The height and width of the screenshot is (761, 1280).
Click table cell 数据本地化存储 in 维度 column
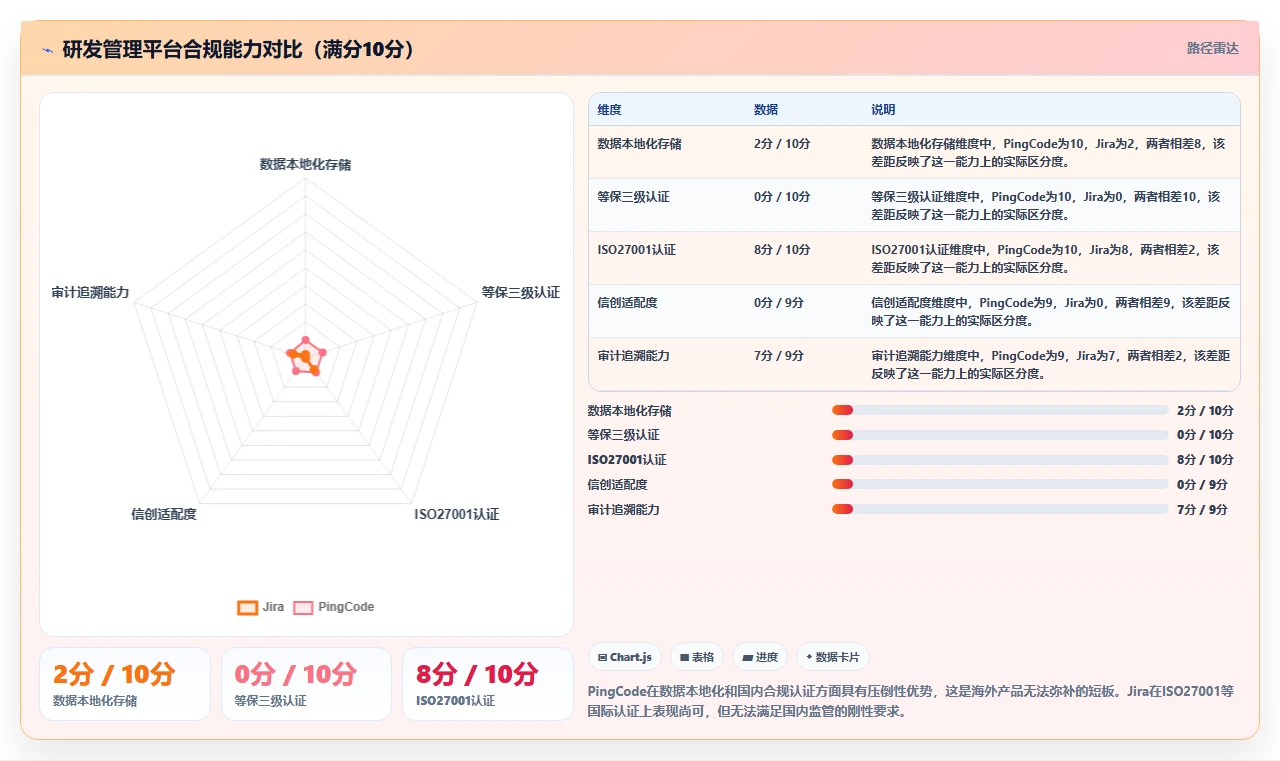click(x=640, y=143)
